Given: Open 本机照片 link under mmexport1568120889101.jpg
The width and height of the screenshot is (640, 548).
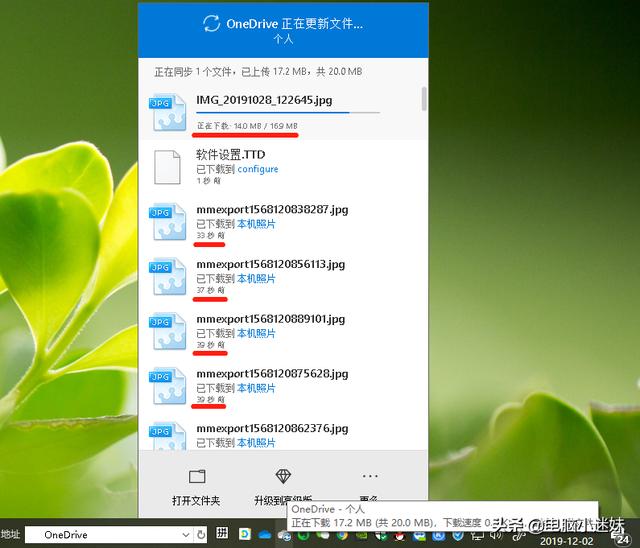Looking at the screenshot, I should [x=256, y=333].
